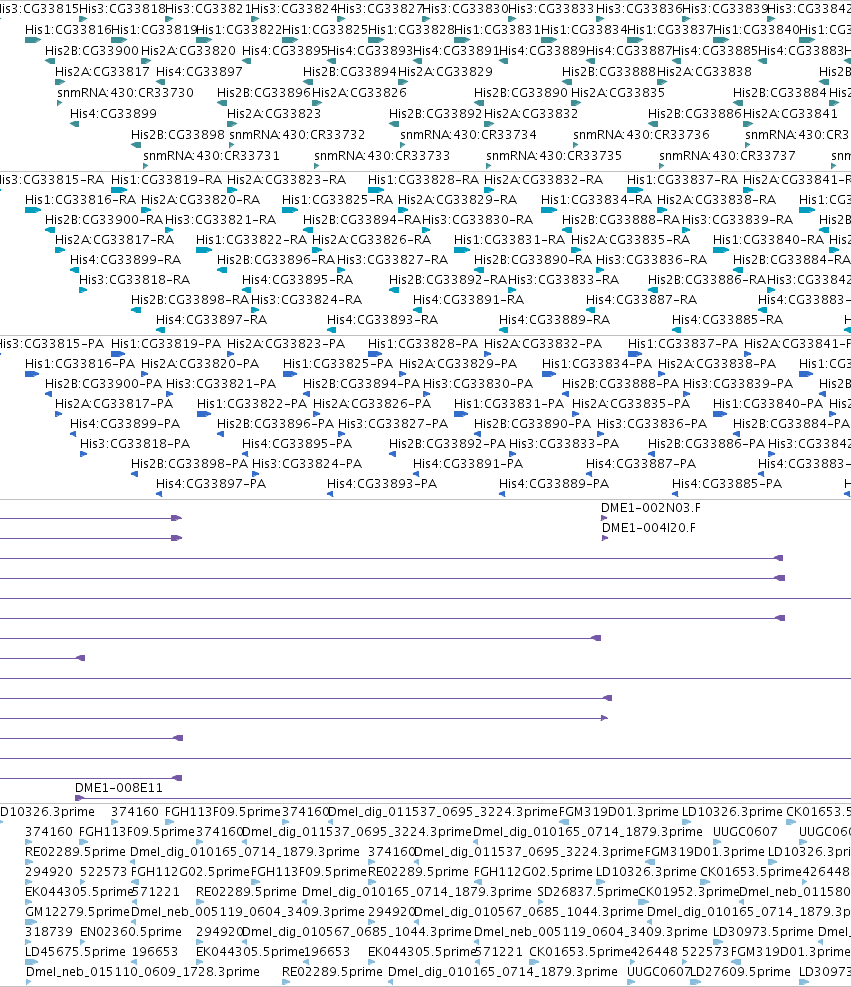Select the protein label His2B:CG33884-PA
This screenshot has width=851, height=987.
pos(792,424)
